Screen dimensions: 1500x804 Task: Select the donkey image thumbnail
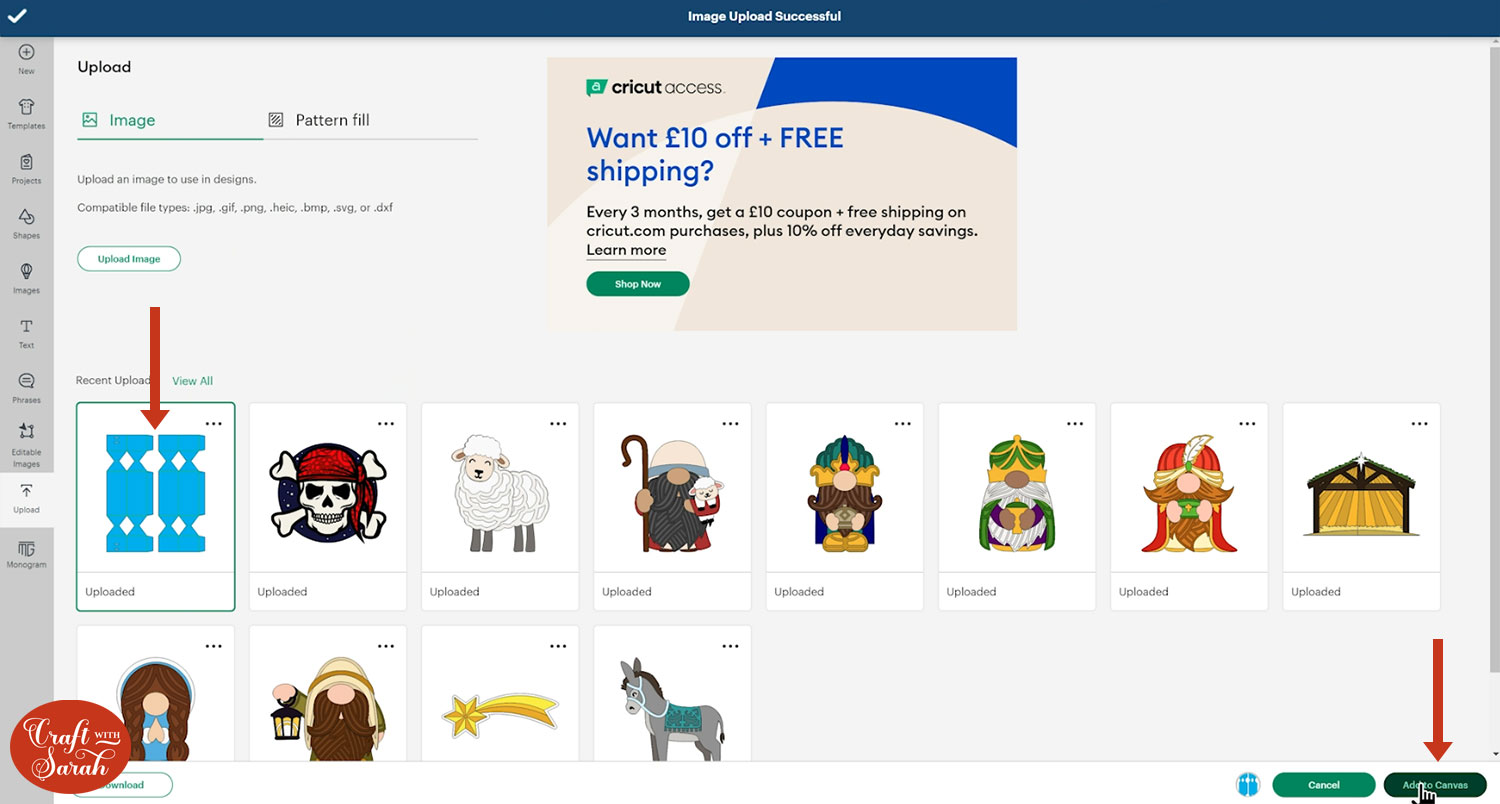tap(672, 693)
